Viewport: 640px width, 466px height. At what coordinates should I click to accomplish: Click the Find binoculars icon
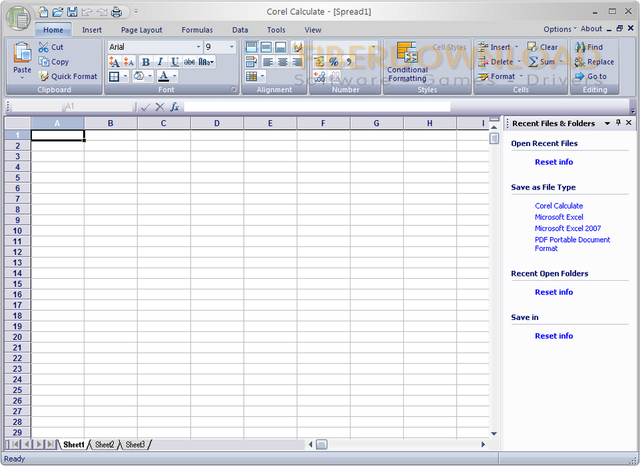pyautogui.click(x=580, y=47)
